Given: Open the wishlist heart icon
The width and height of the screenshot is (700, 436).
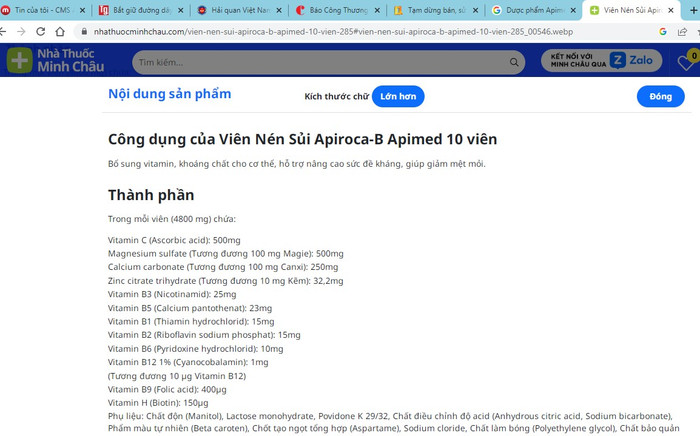Looking at the screenshot, I should click(686, 62).
